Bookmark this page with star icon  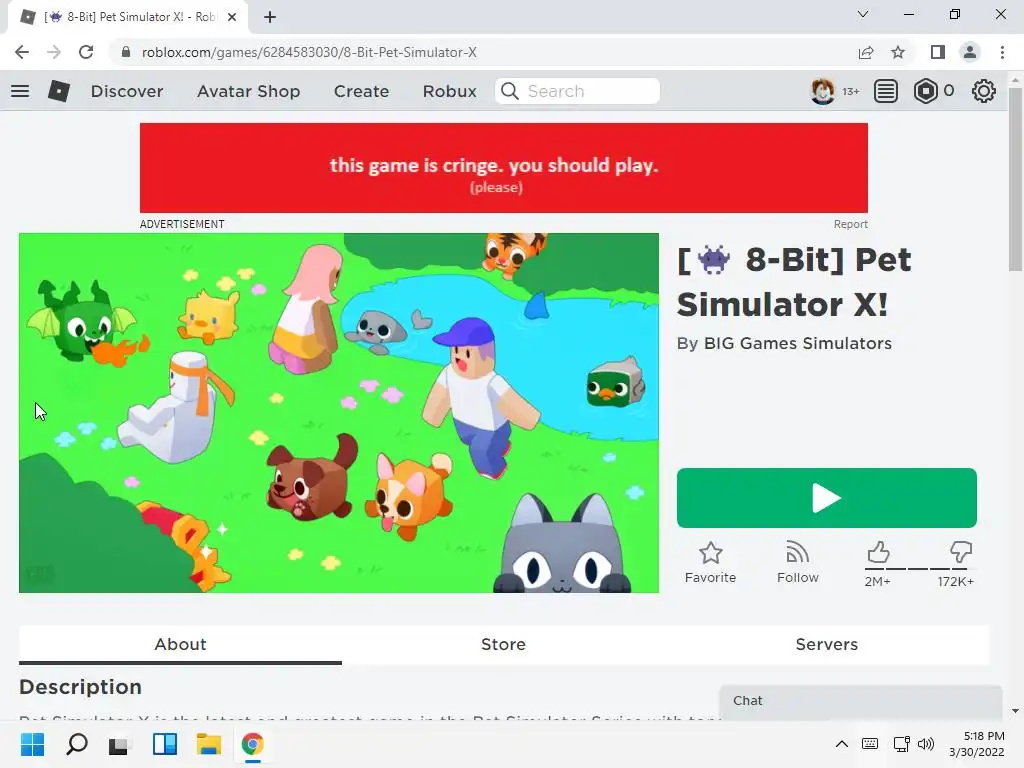click(898, 52)
